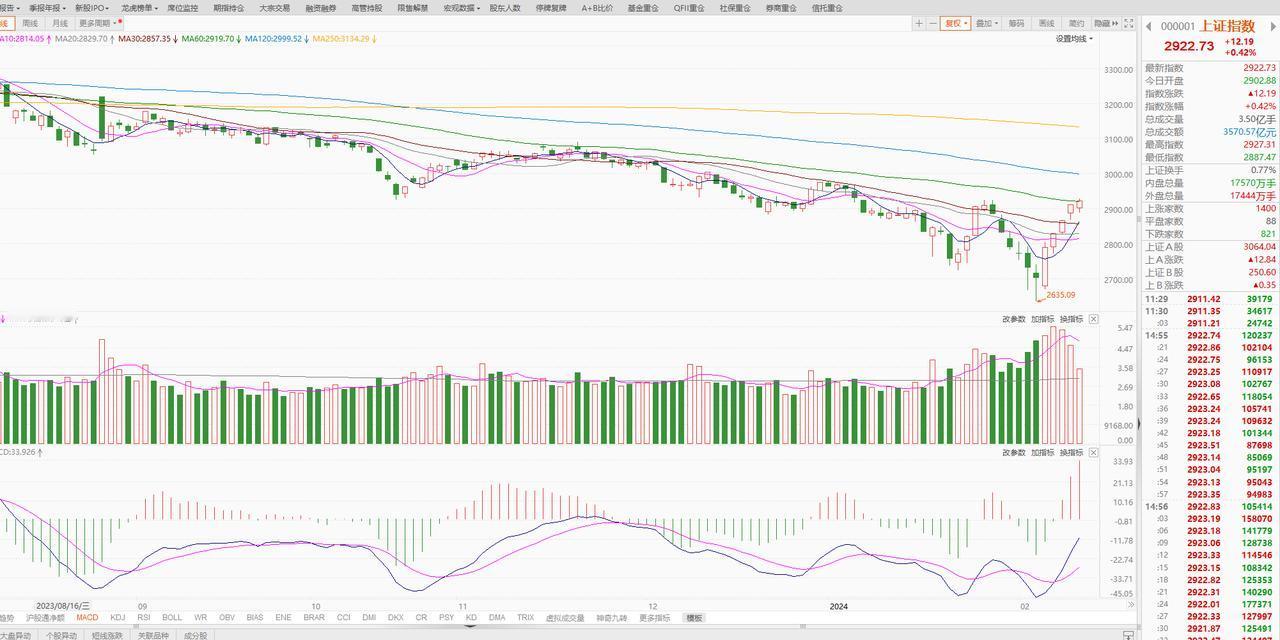Select the OBV indicator tab

(x=227, y=618)
